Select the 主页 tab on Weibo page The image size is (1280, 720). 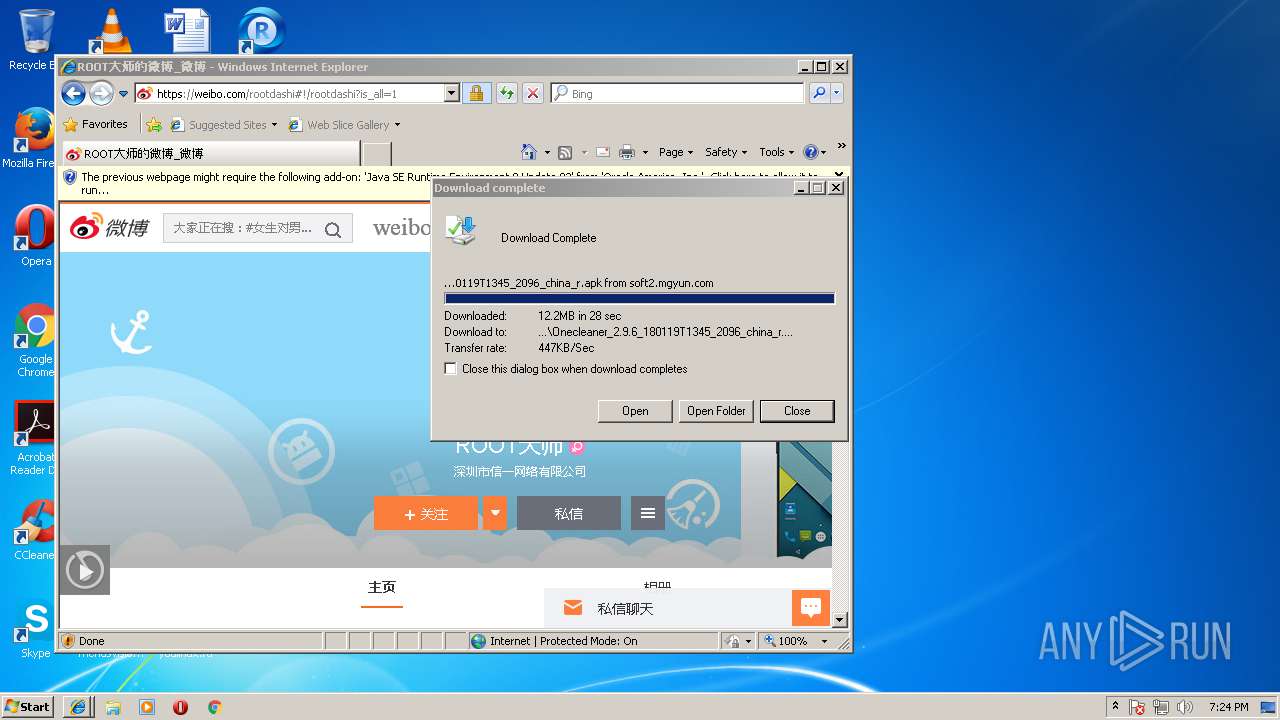pyautogui.click(x=382, y=587)
